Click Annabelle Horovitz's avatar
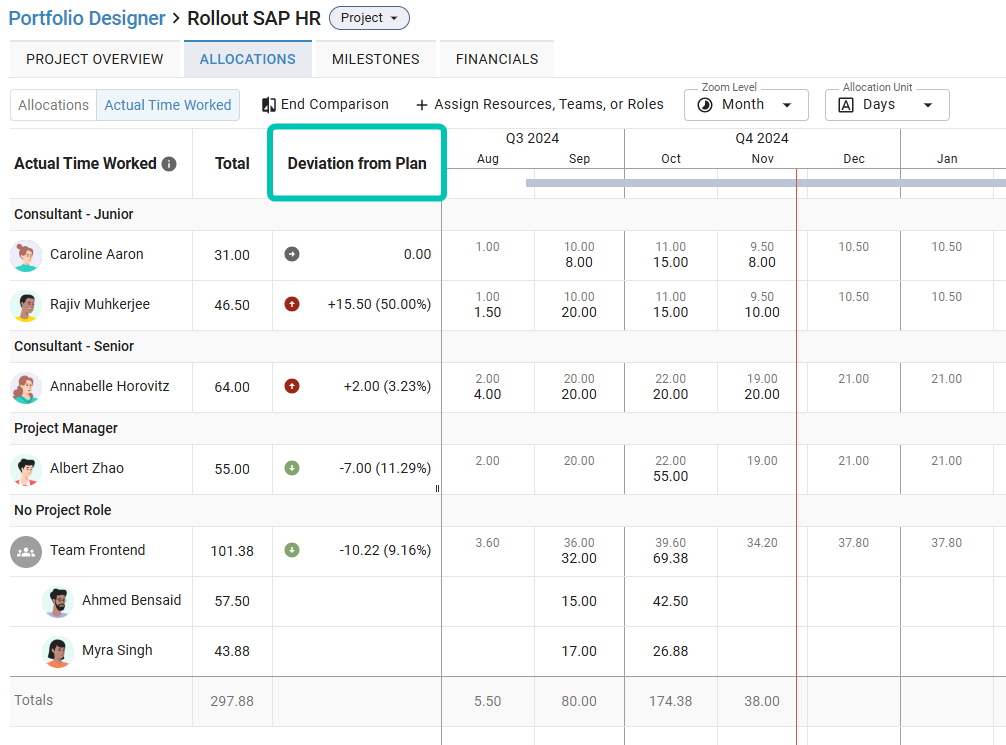Viewport: 1006px width, 745px height. [26, 387]
